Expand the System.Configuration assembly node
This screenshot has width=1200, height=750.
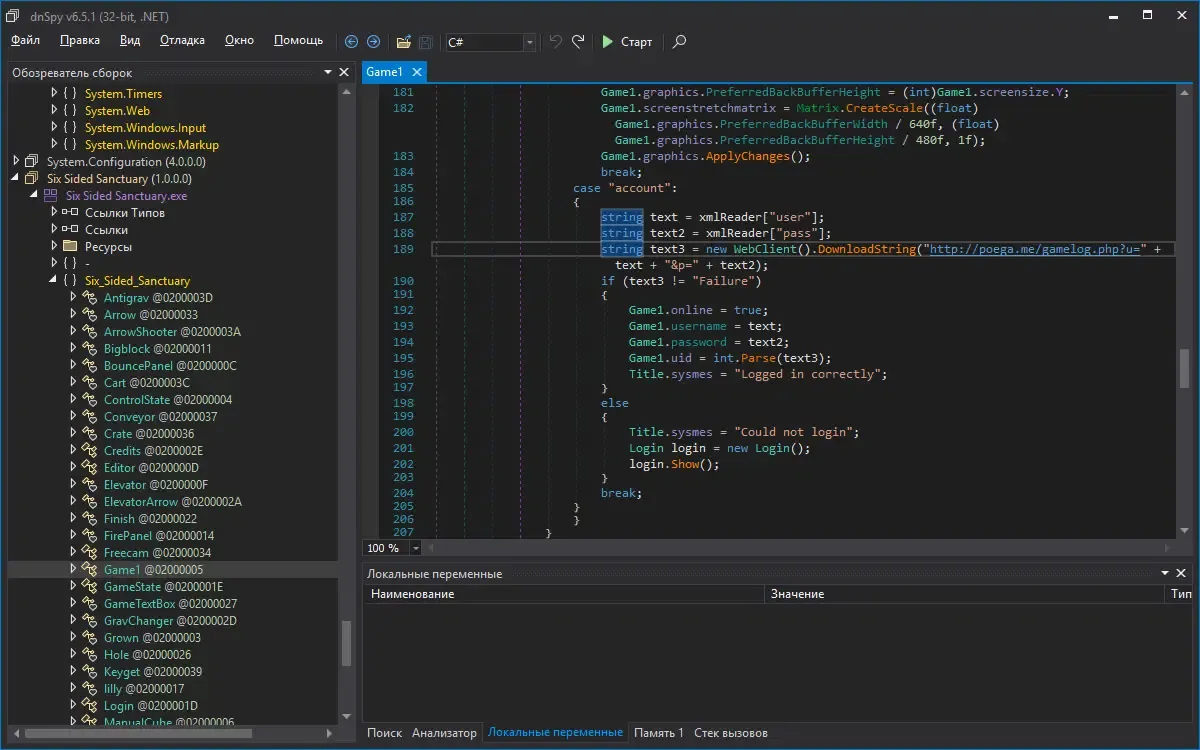pos(16,162)
